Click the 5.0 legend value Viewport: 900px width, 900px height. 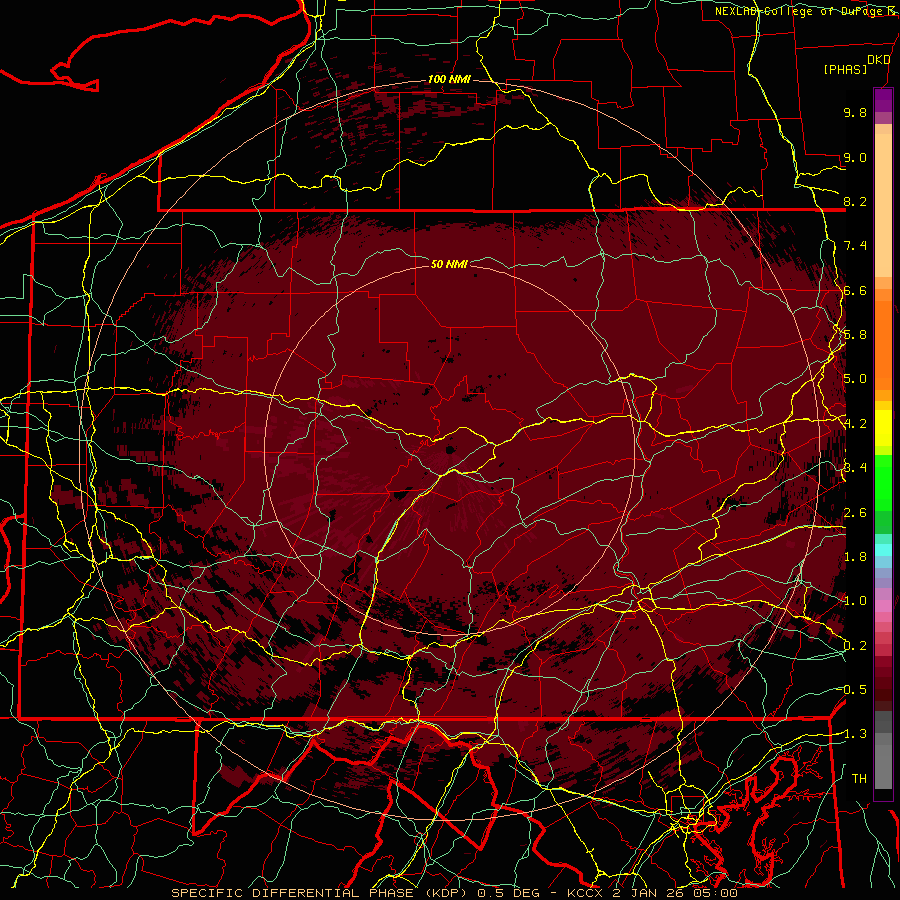click(855, 379)
